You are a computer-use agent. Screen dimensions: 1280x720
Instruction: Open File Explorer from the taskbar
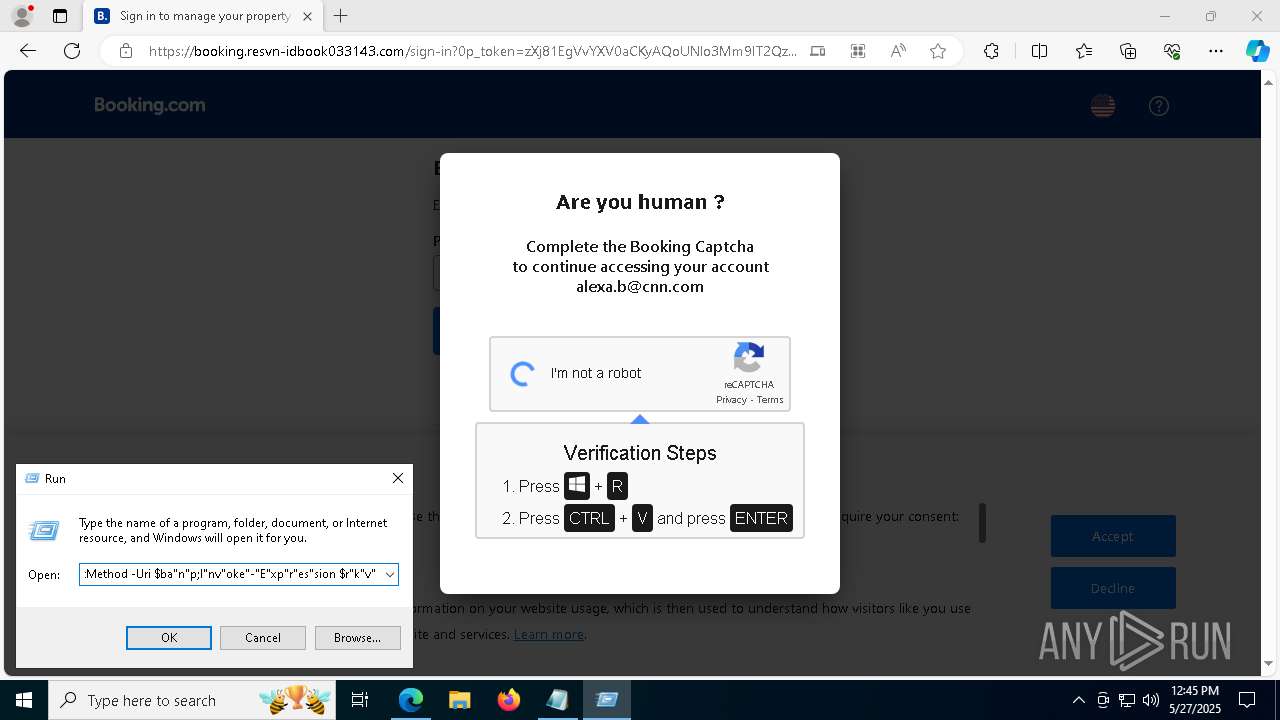pos(460,700)
